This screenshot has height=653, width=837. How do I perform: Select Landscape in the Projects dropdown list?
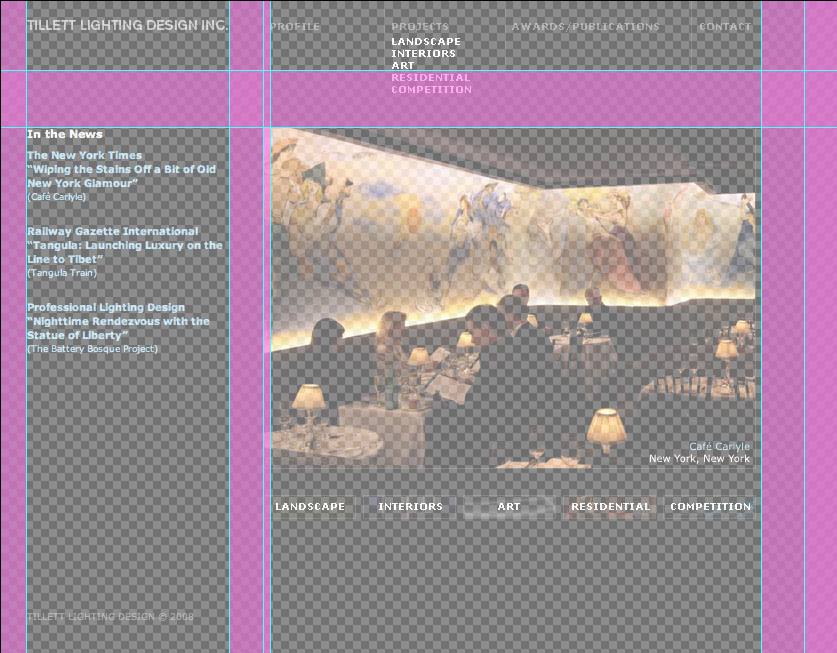426,41
